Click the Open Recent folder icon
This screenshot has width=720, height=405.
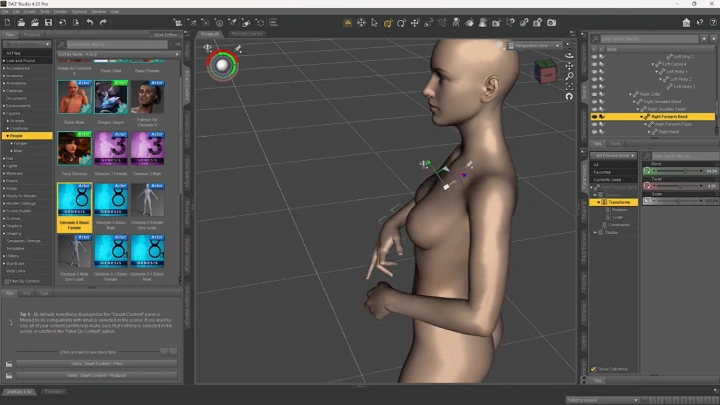tap(34, 22)
